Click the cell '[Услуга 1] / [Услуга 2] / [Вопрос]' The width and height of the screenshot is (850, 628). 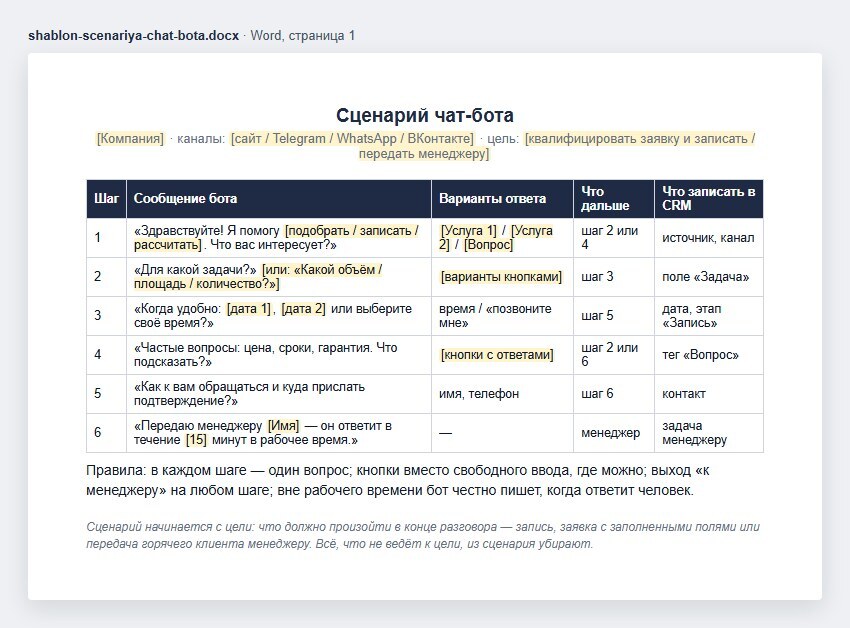(x=502, y=238)
